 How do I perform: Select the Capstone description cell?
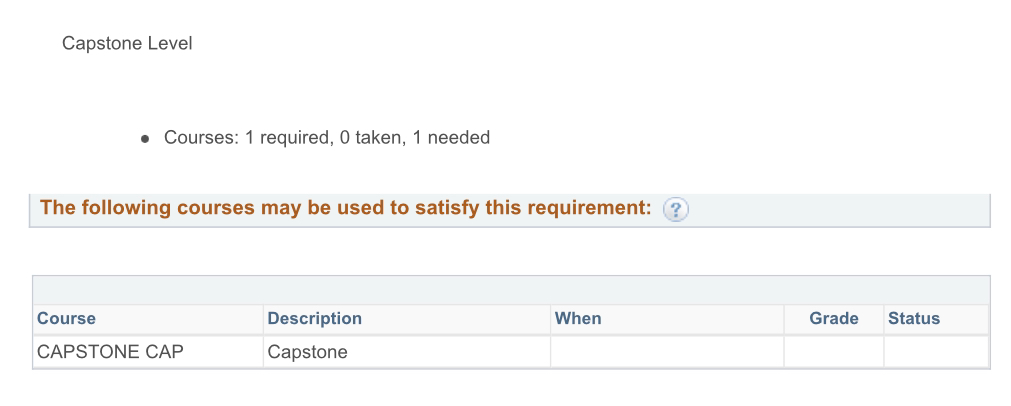coord(407,352)
